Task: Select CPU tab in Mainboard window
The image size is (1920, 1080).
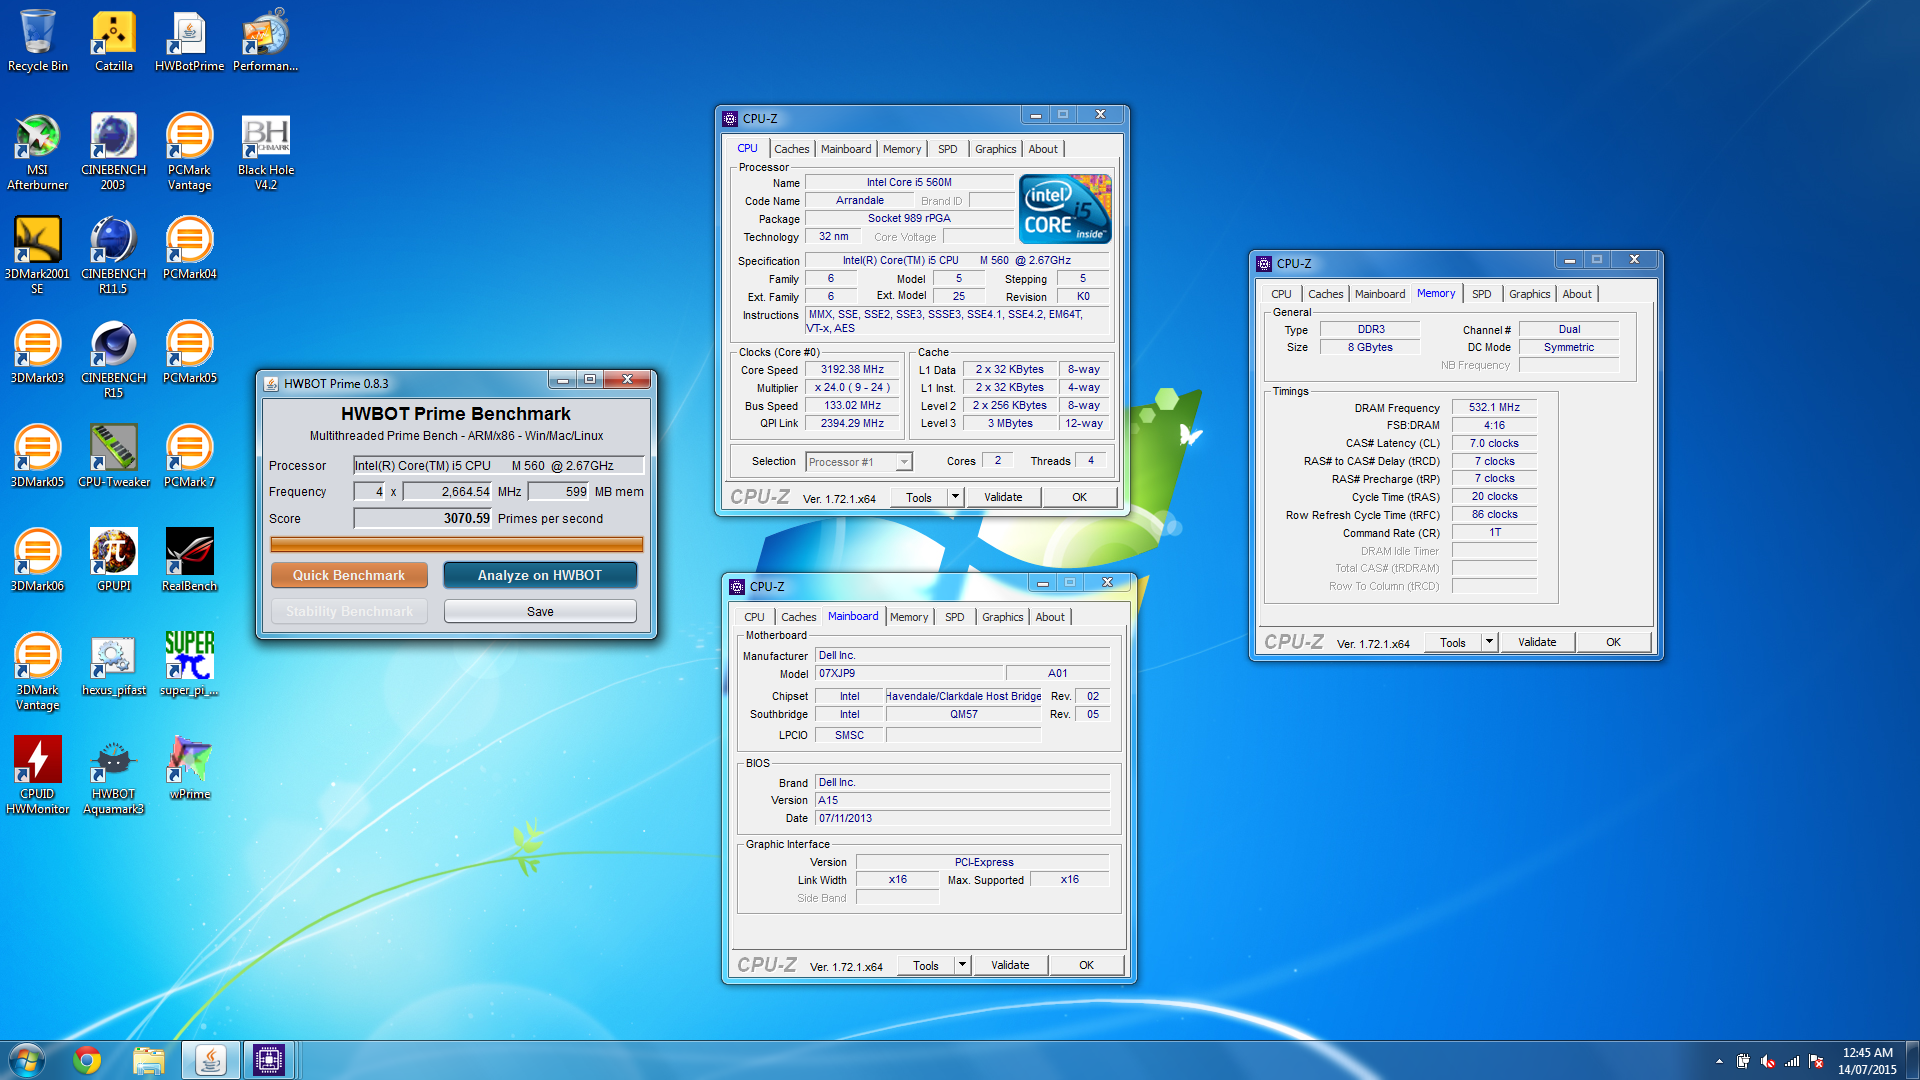Action: pyautogui.click(x=754, y=617)
